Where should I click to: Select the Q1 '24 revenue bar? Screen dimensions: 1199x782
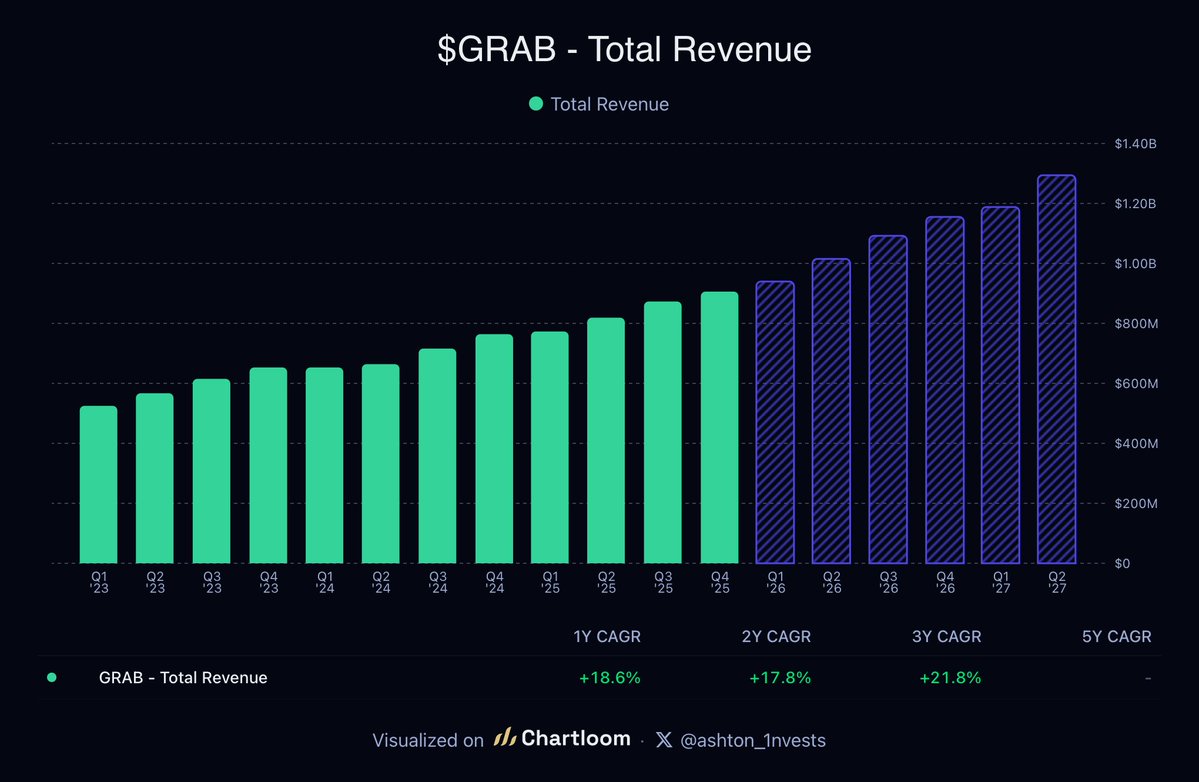324,466
